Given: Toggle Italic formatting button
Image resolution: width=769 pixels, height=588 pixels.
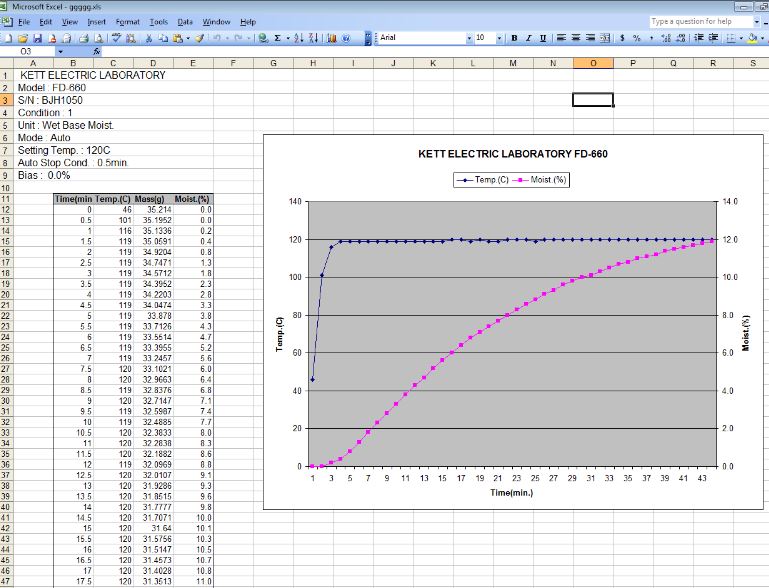Looking at the screenshot, I should tap(528, 37).
